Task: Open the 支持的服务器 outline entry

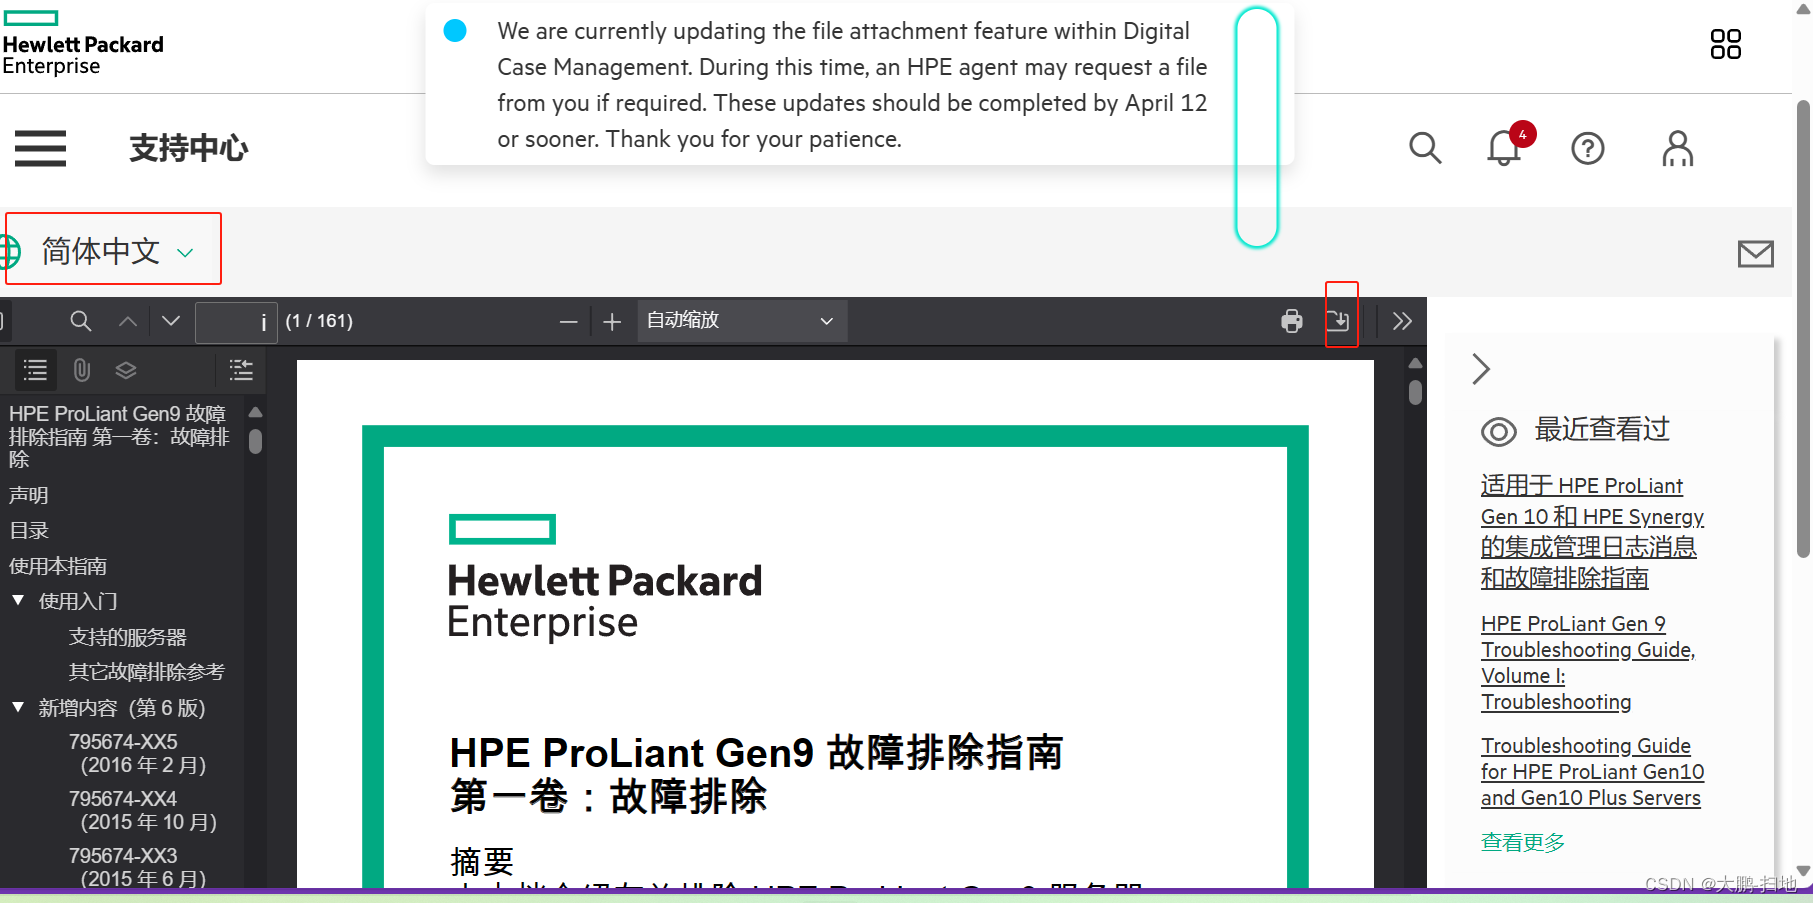Action: coord(127,637)
